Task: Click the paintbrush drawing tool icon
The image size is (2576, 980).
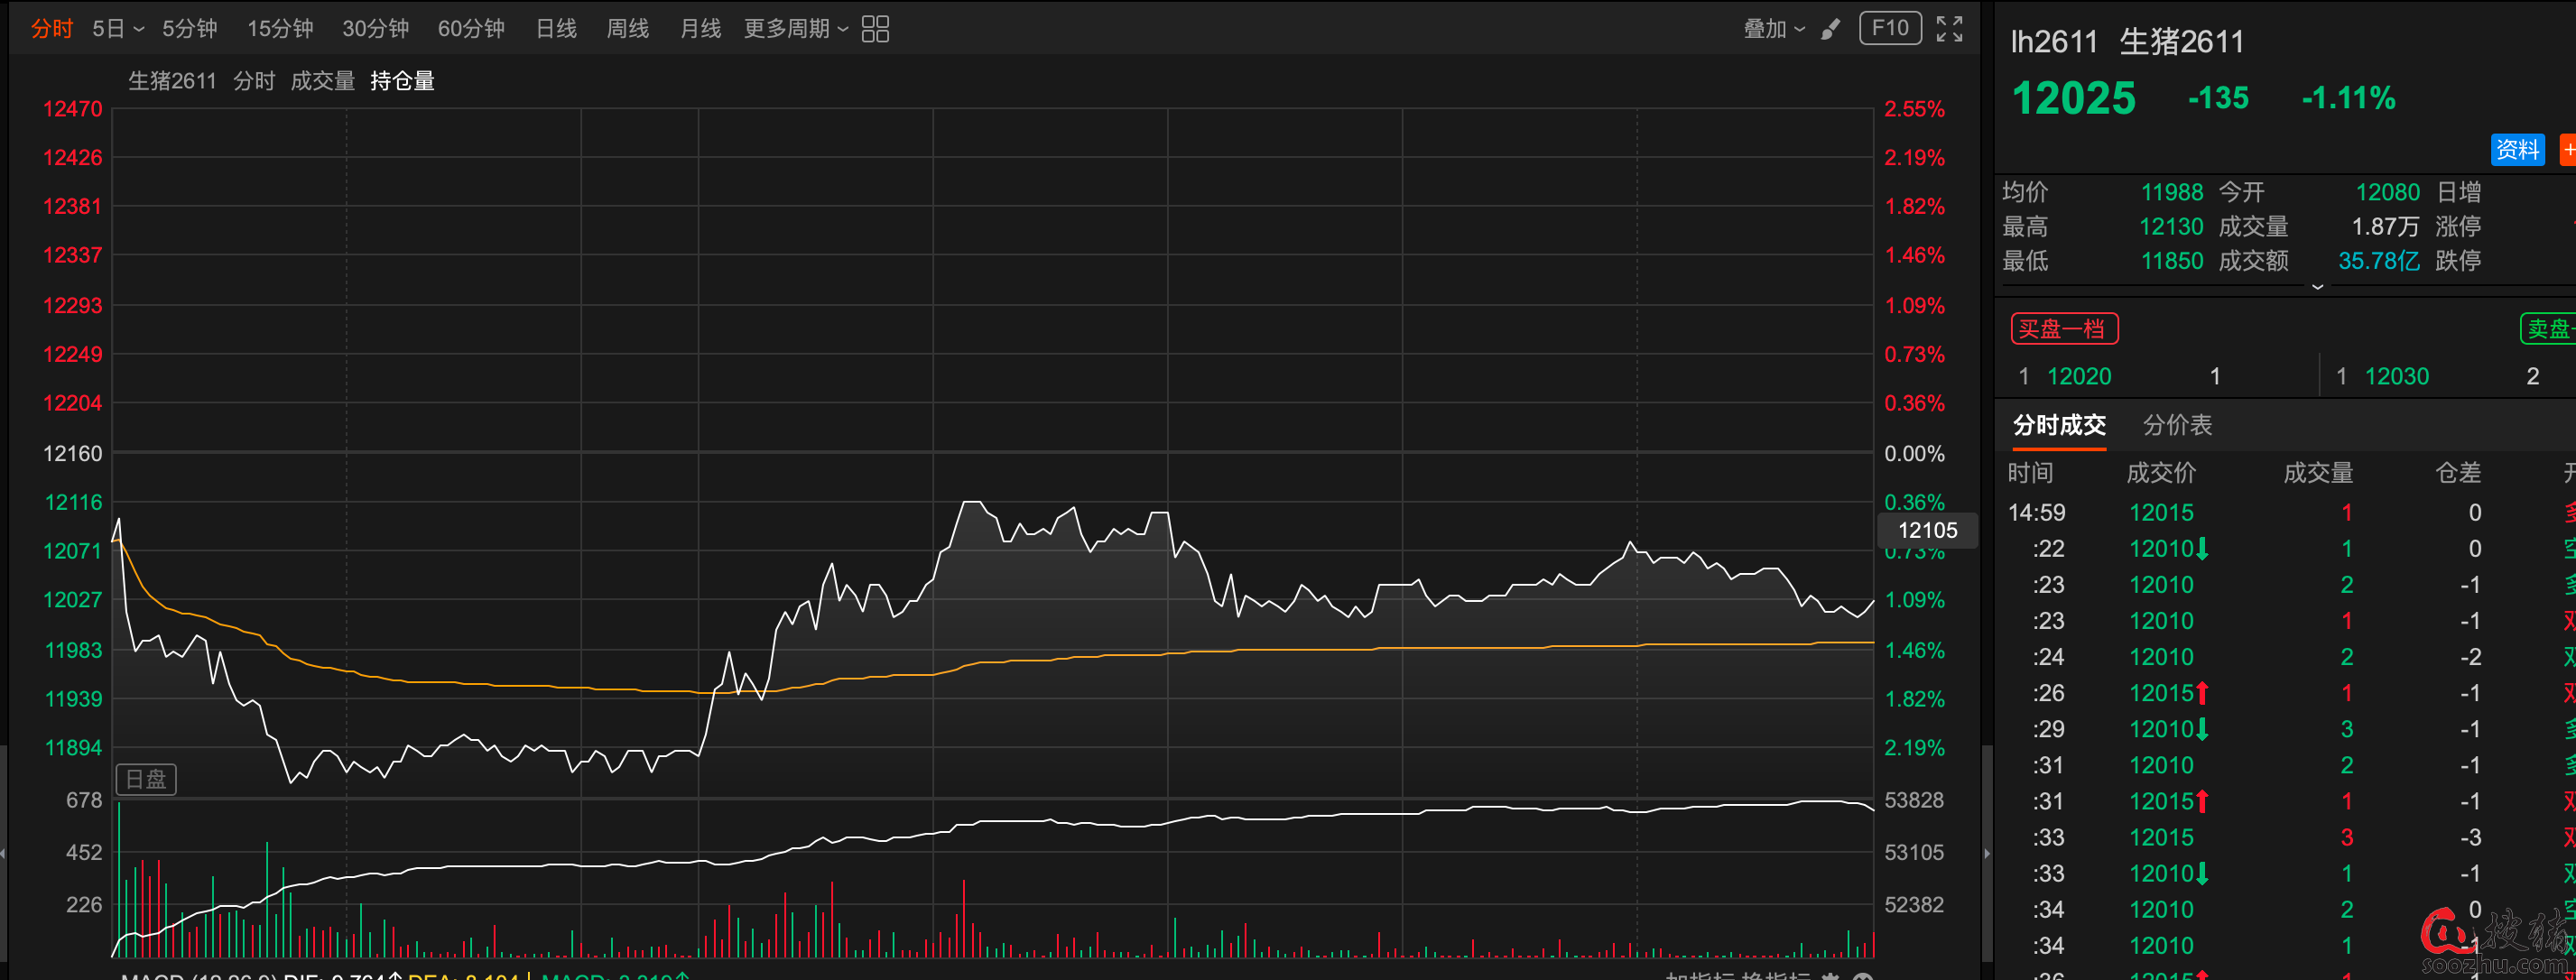Action: [1830, 29]
